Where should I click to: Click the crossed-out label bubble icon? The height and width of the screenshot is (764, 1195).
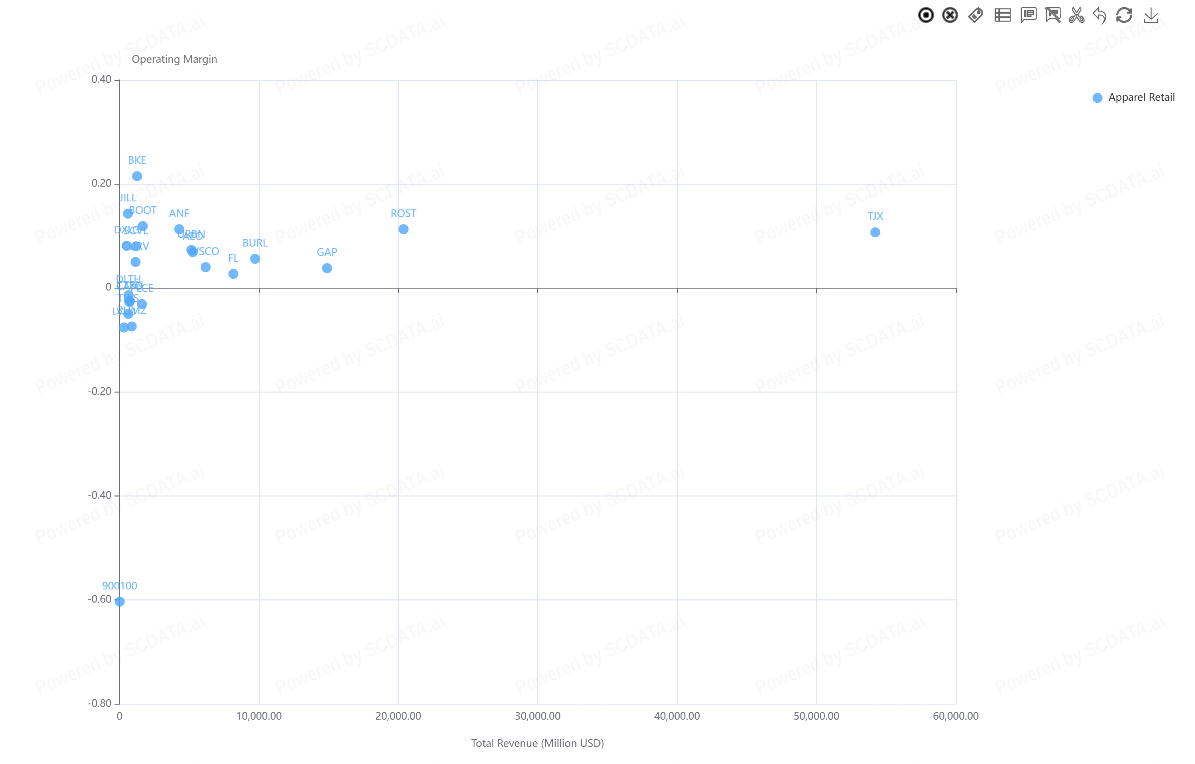pyautogui.click(x=1053, y=15)
